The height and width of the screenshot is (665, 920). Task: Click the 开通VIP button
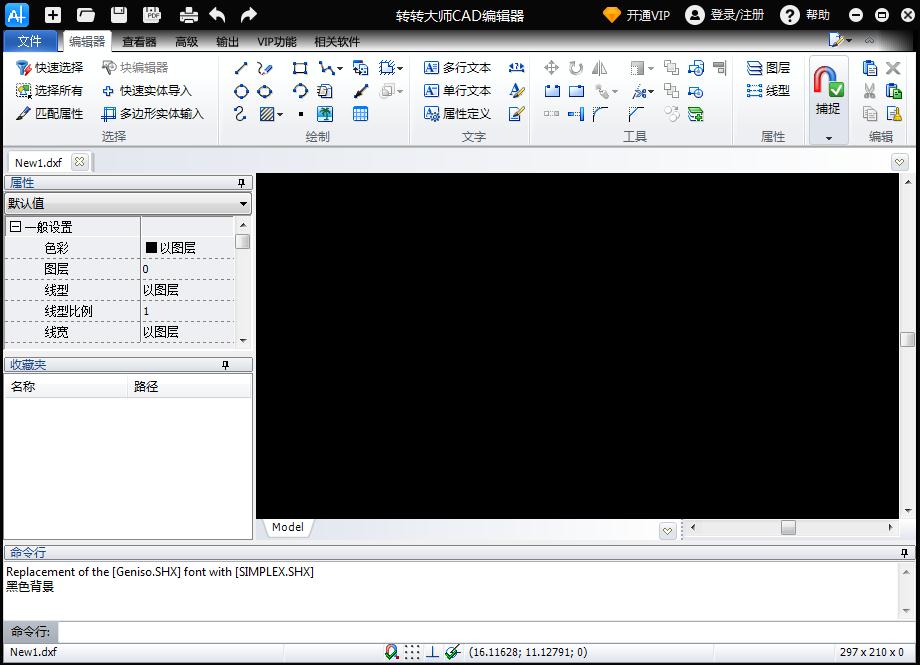click(636, 15)
